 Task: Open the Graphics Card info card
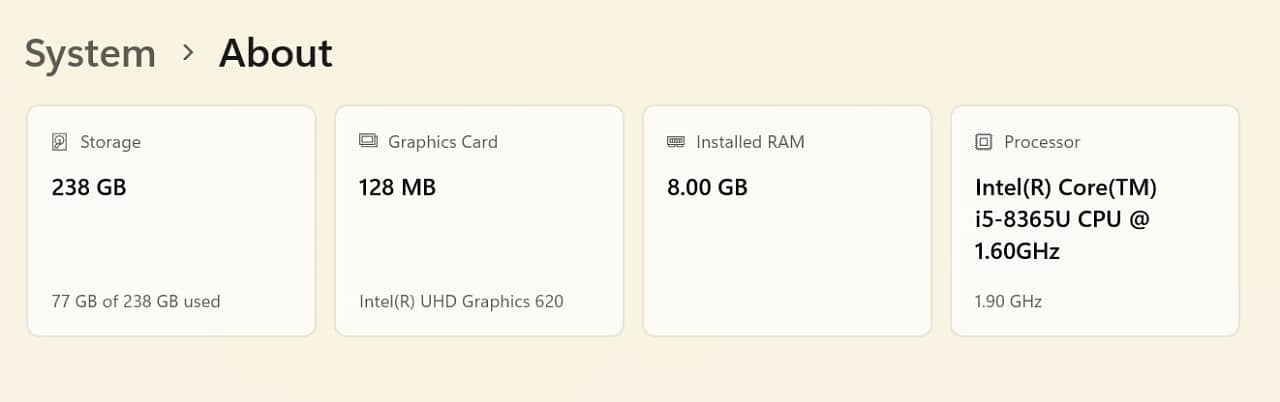coord(479,240)
